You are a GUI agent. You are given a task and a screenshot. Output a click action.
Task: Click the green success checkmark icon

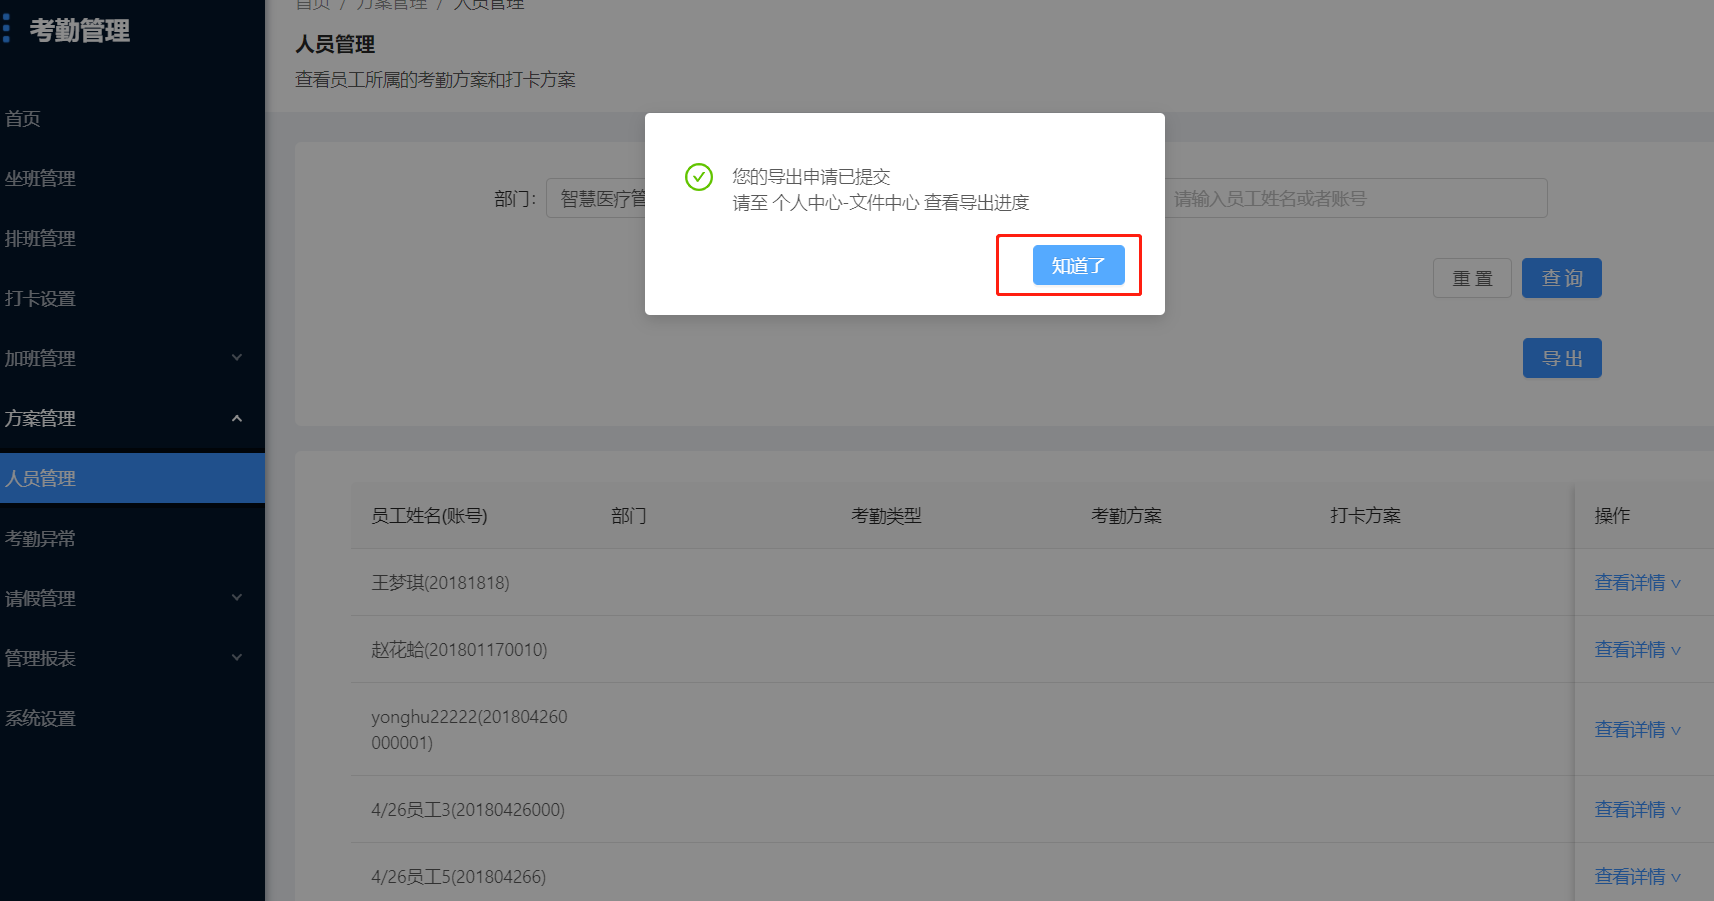click(698, 177)
